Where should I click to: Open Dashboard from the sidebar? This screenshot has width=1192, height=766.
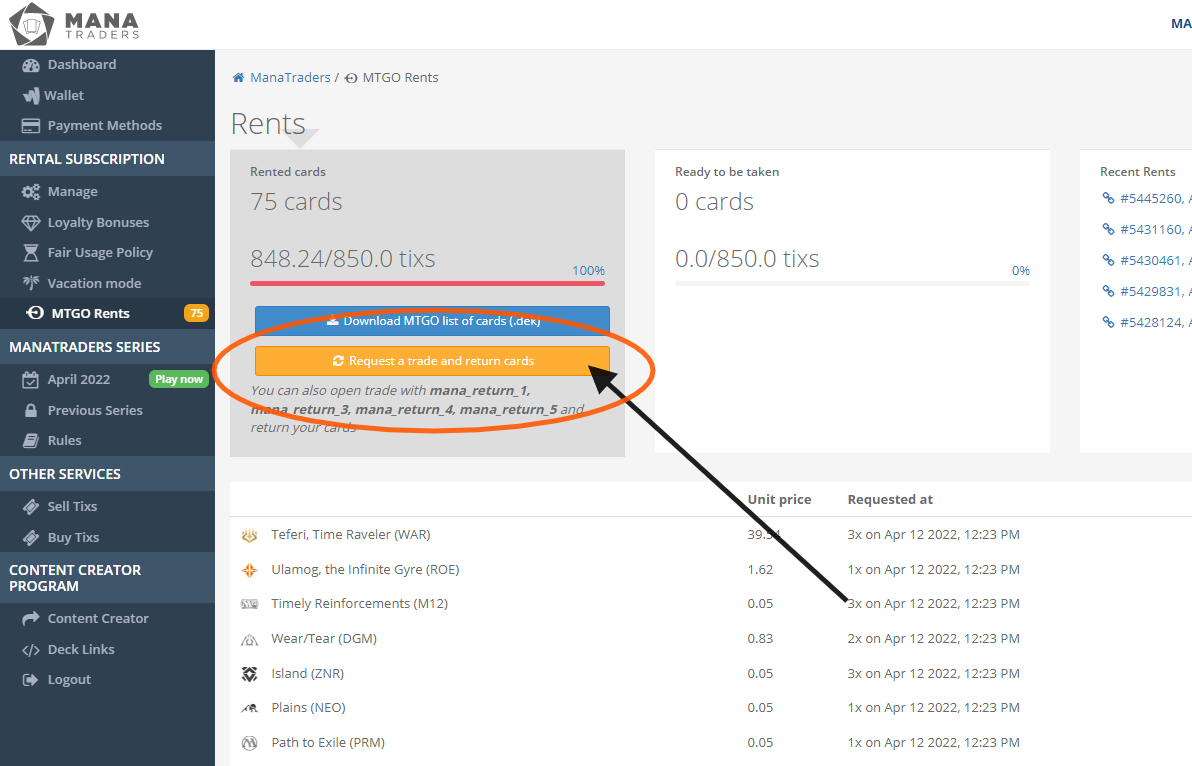tap(81, 65)
